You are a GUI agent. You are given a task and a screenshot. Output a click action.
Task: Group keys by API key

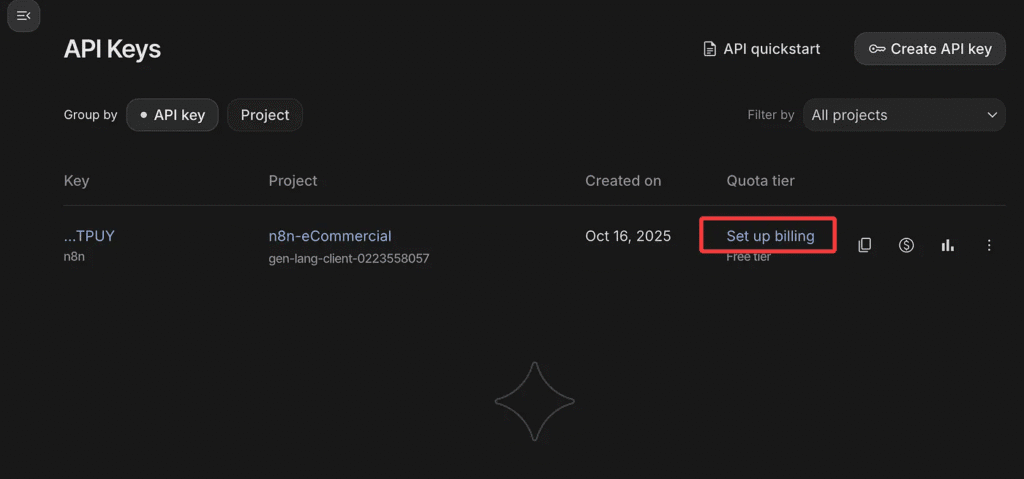(172, 115)
